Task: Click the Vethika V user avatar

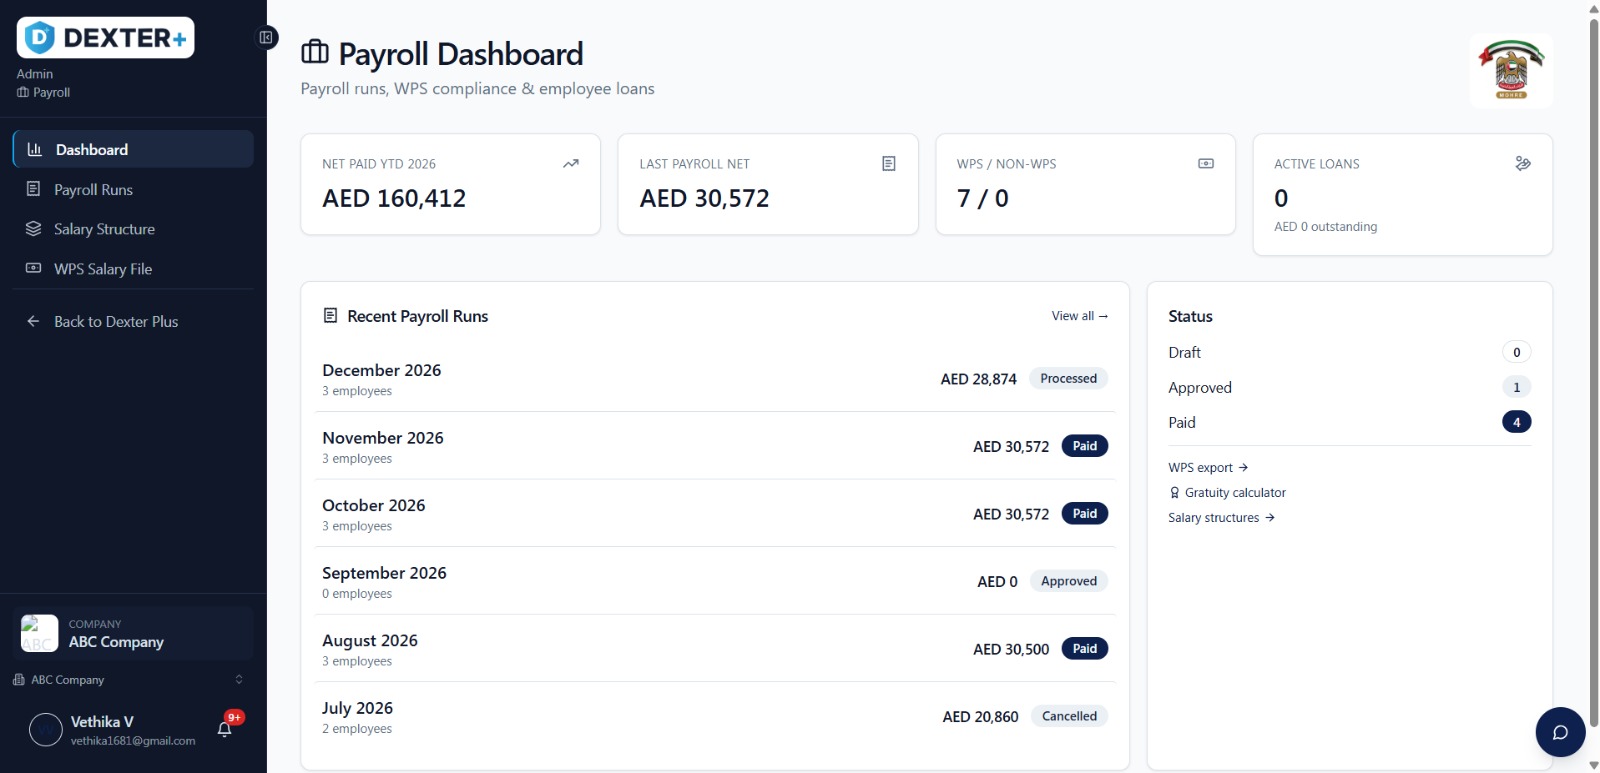Action: [46, 730]
